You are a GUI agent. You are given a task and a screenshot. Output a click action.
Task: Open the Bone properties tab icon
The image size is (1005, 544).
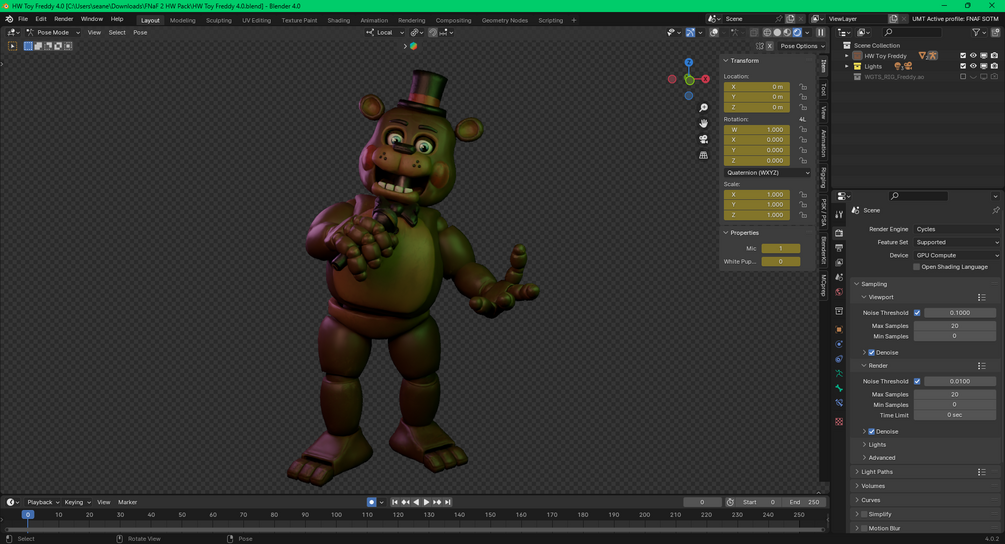point(839,388)
